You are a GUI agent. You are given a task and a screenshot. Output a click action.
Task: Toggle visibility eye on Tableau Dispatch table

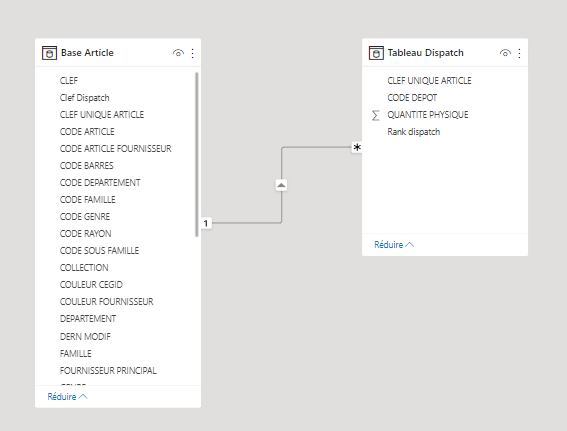(505, 53)
